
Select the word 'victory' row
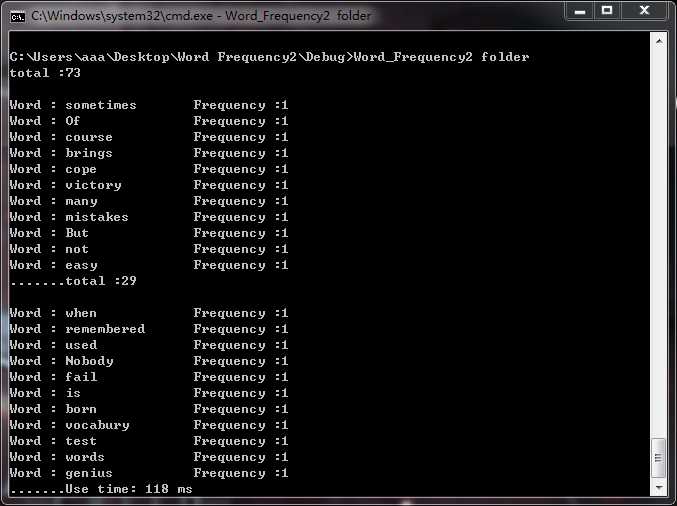[x=149, y=185]
